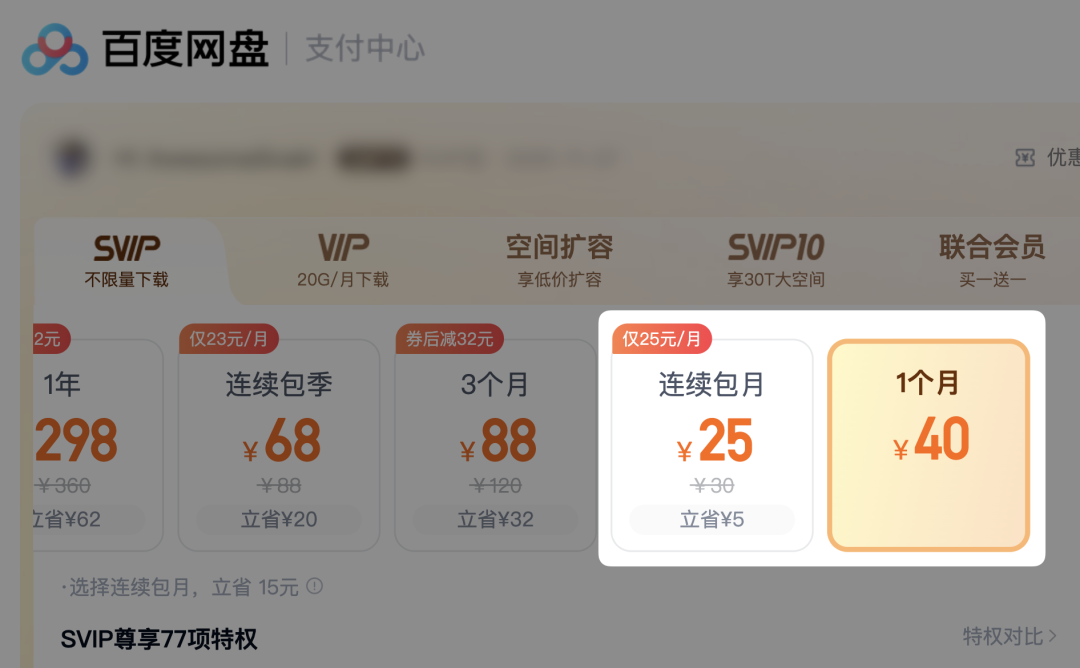
Task: Click the 仅25元/月 promo badge
Action: coord(662,339)
